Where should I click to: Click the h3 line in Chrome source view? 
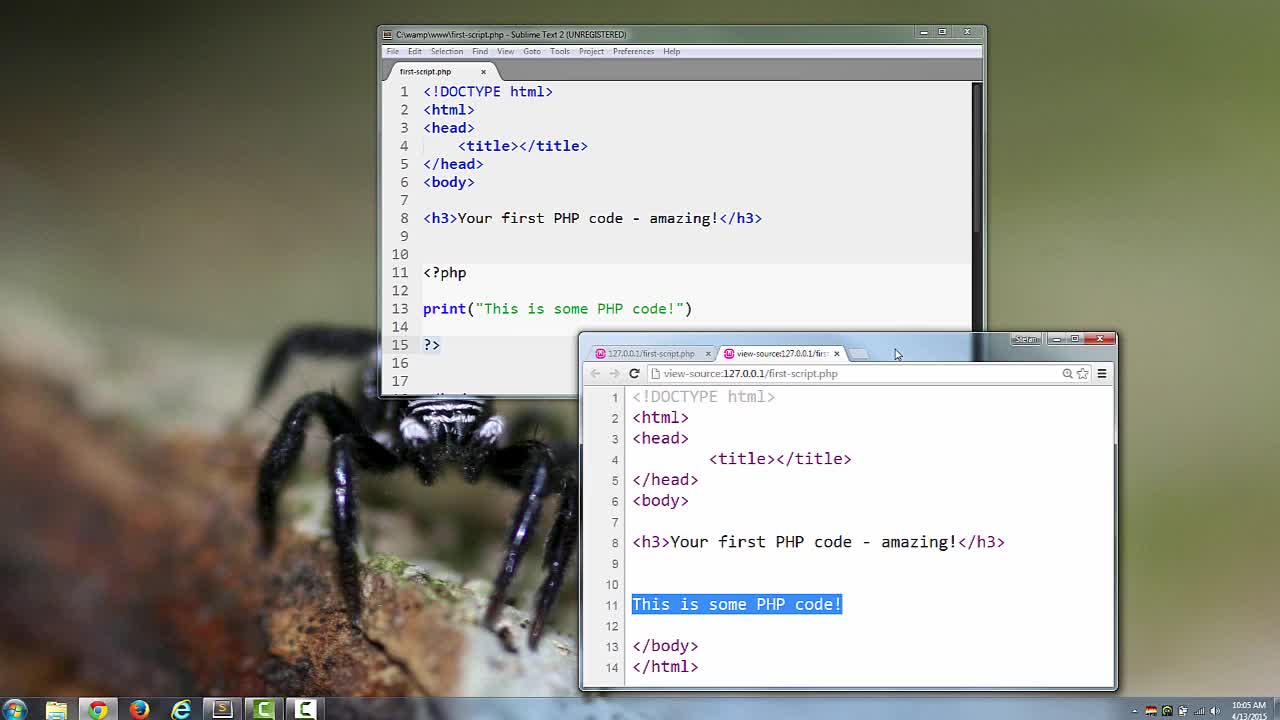pos(818,542)
